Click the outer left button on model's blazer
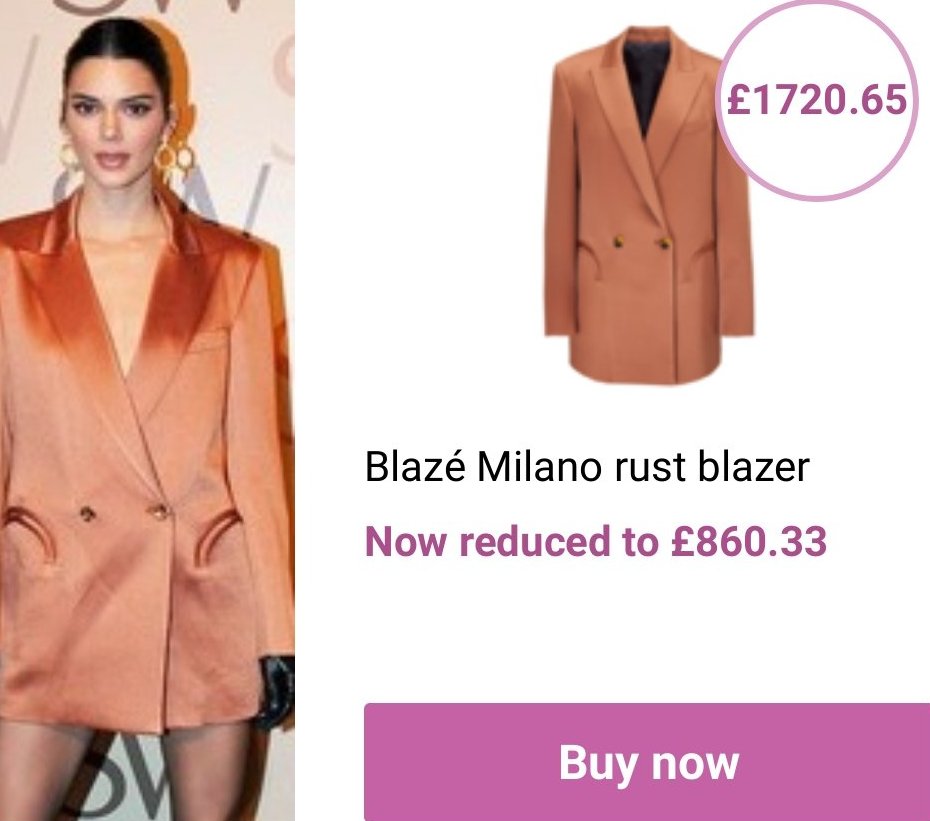This screenshot has width=930, height=821. (x=87, y=514)
